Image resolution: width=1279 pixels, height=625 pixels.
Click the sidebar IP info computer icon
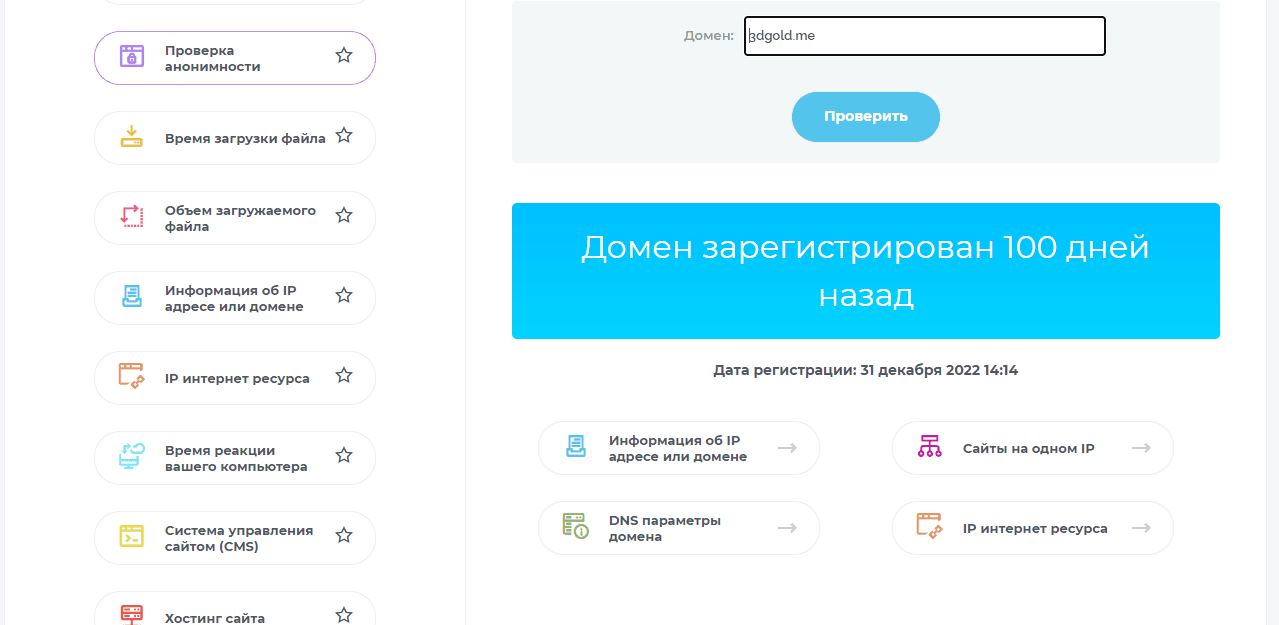point(132,296)
